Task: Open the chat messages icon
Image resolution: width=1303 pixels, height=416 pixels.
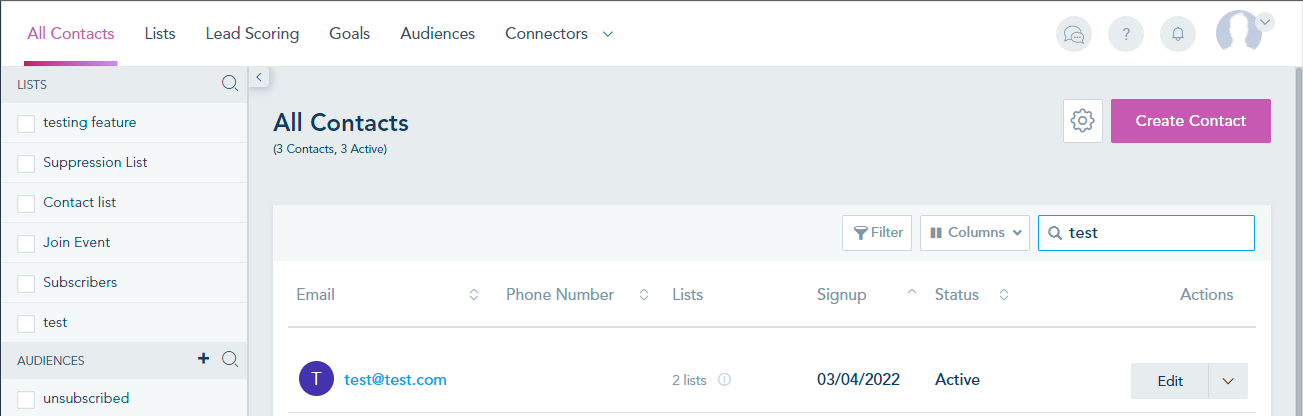Action: tap(1074, 34)
